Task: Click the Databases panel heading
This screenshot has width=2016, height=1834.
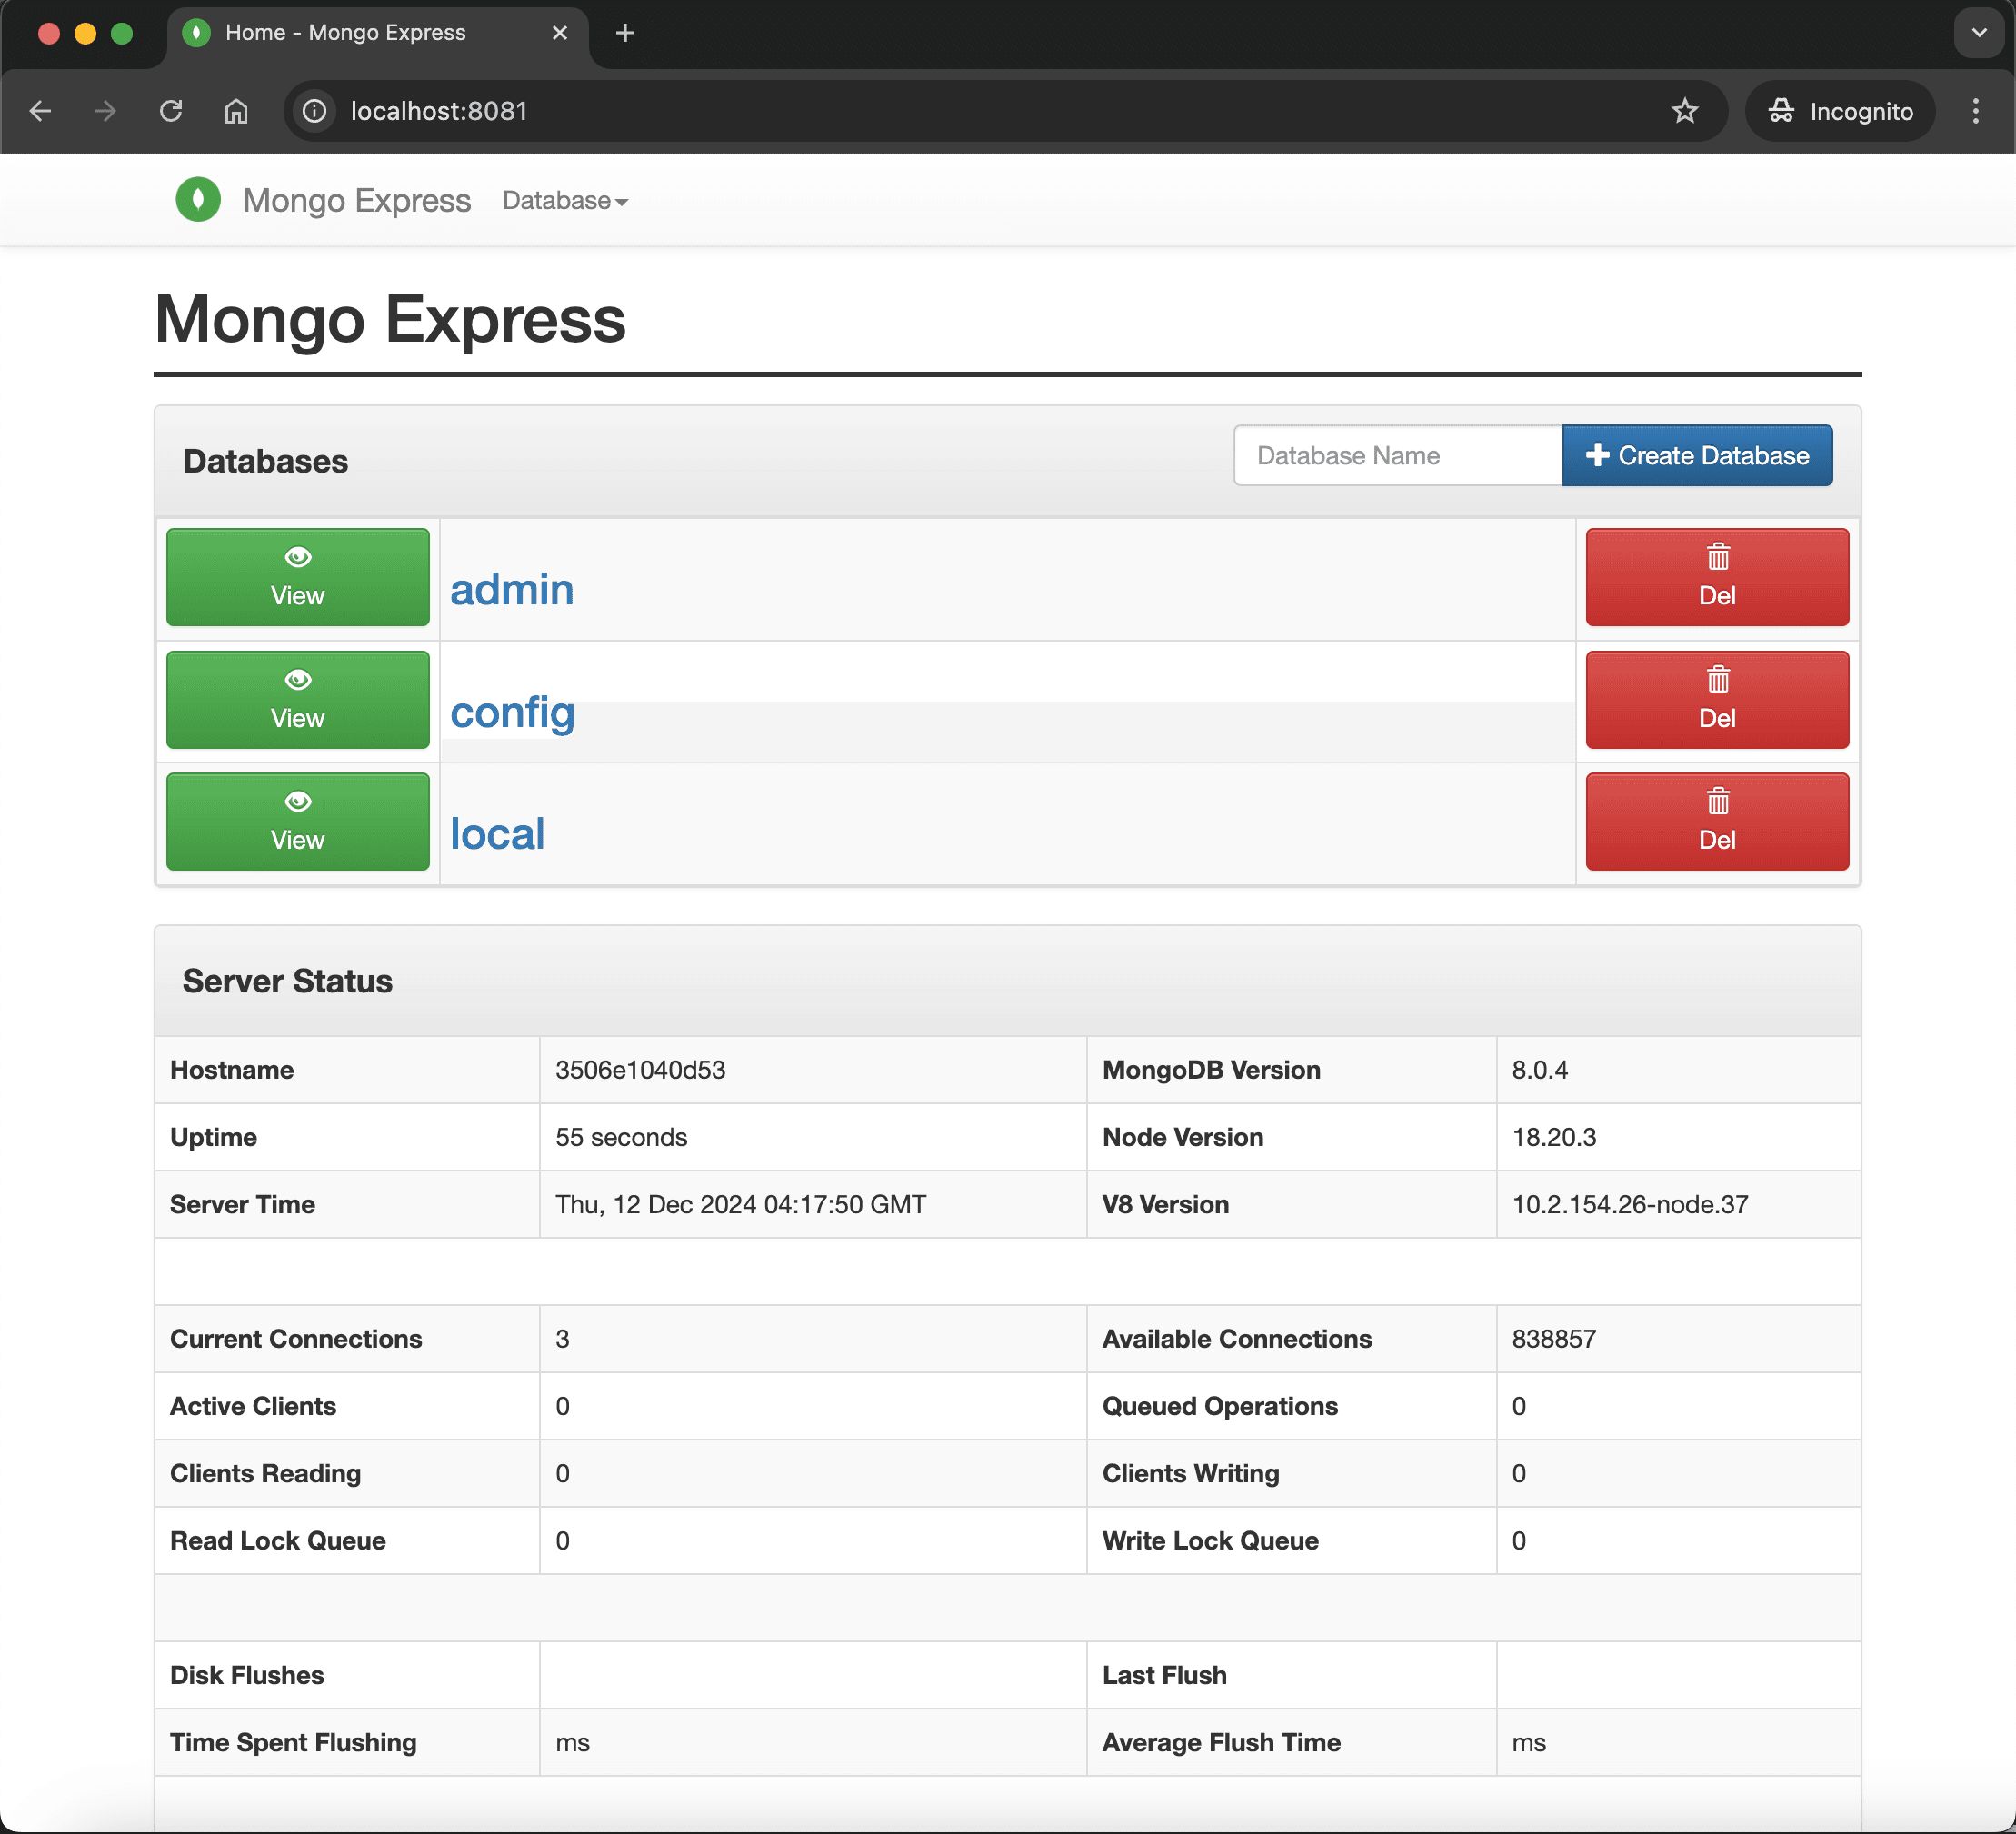Action: (x=266, y=461)
